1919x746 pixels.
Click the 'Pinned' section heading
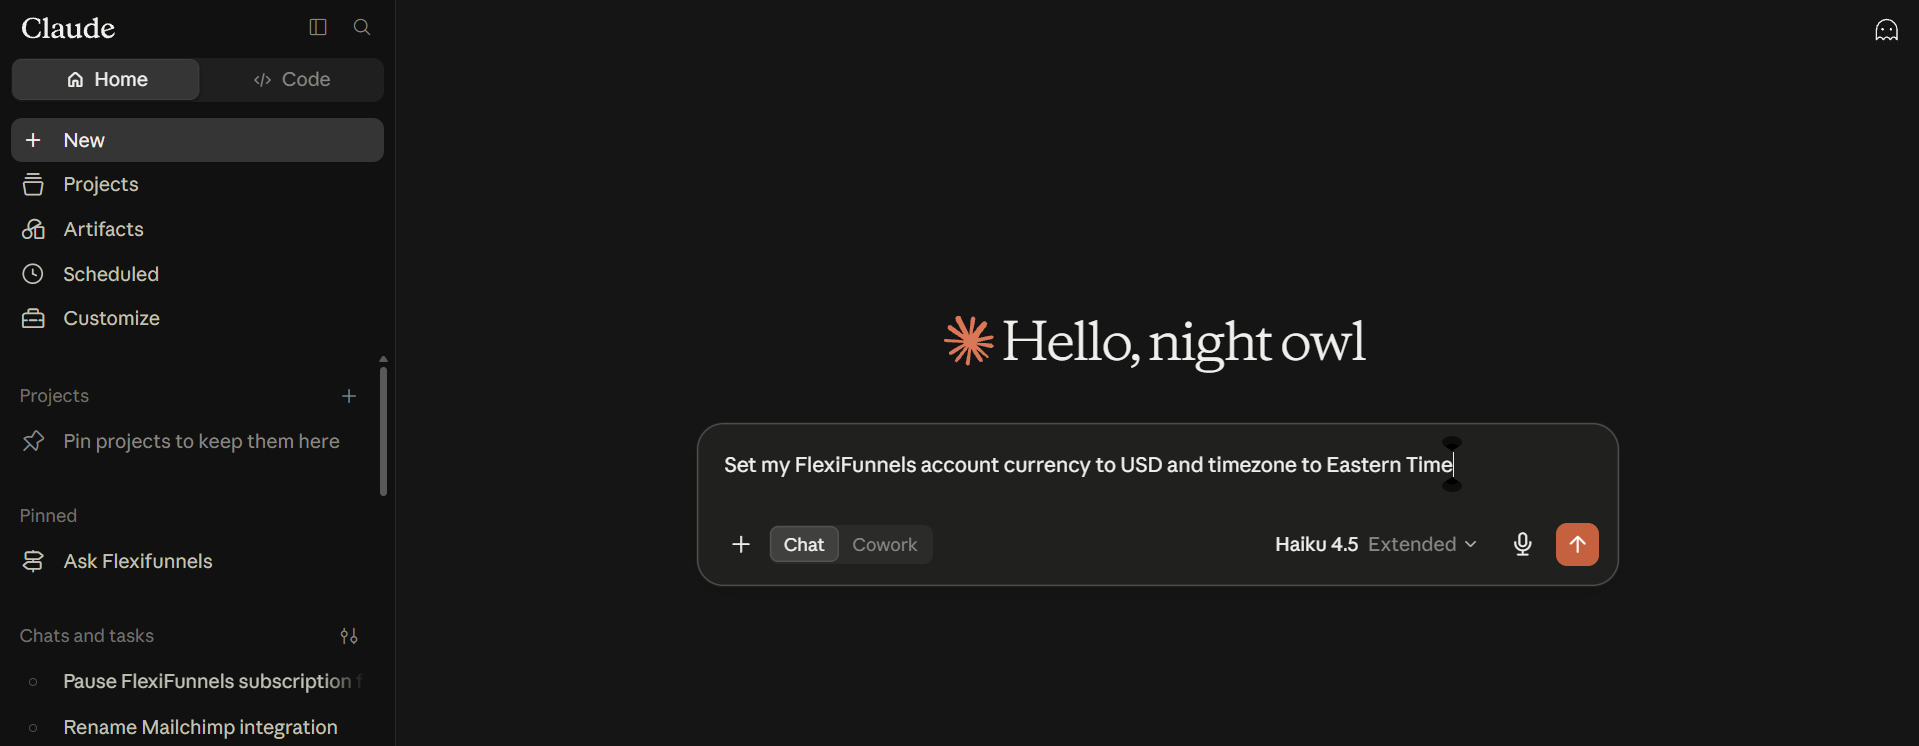(x=48, y=516)
